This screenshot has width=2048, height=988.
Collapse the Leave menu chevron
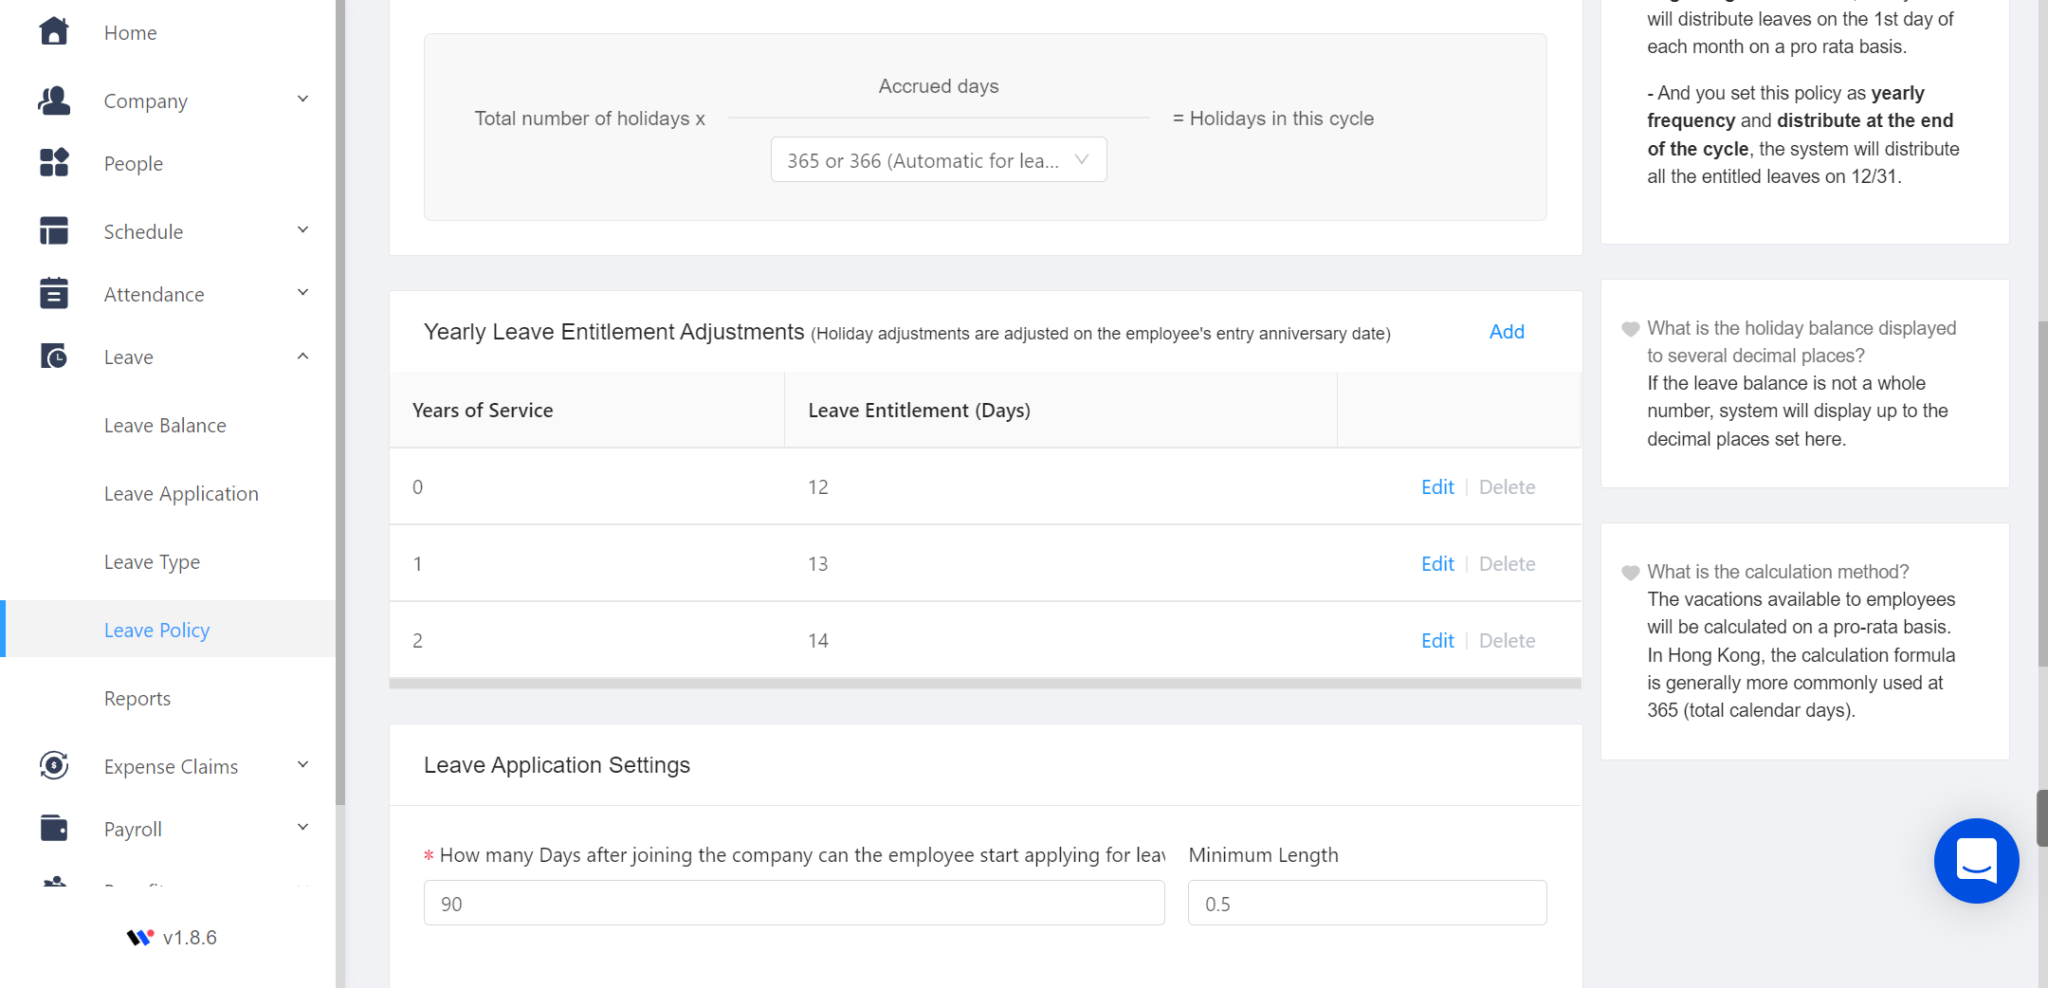(x=303, y=357)
